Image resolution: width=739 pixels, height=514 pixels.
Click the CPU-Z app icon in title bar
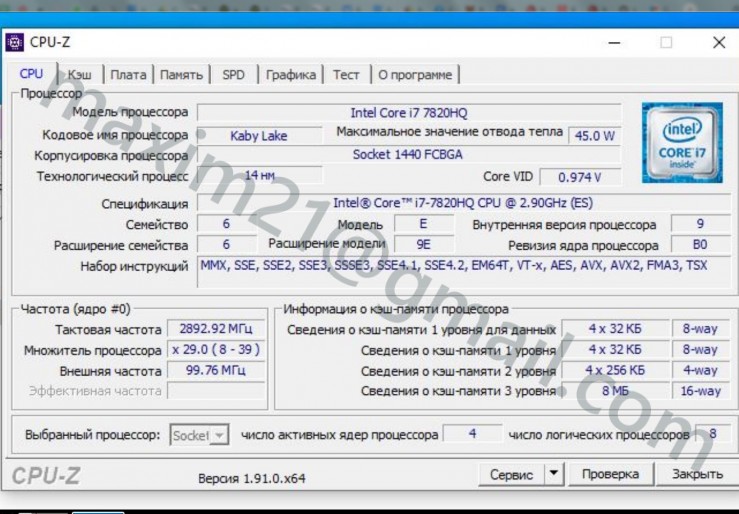click(14, 42)
